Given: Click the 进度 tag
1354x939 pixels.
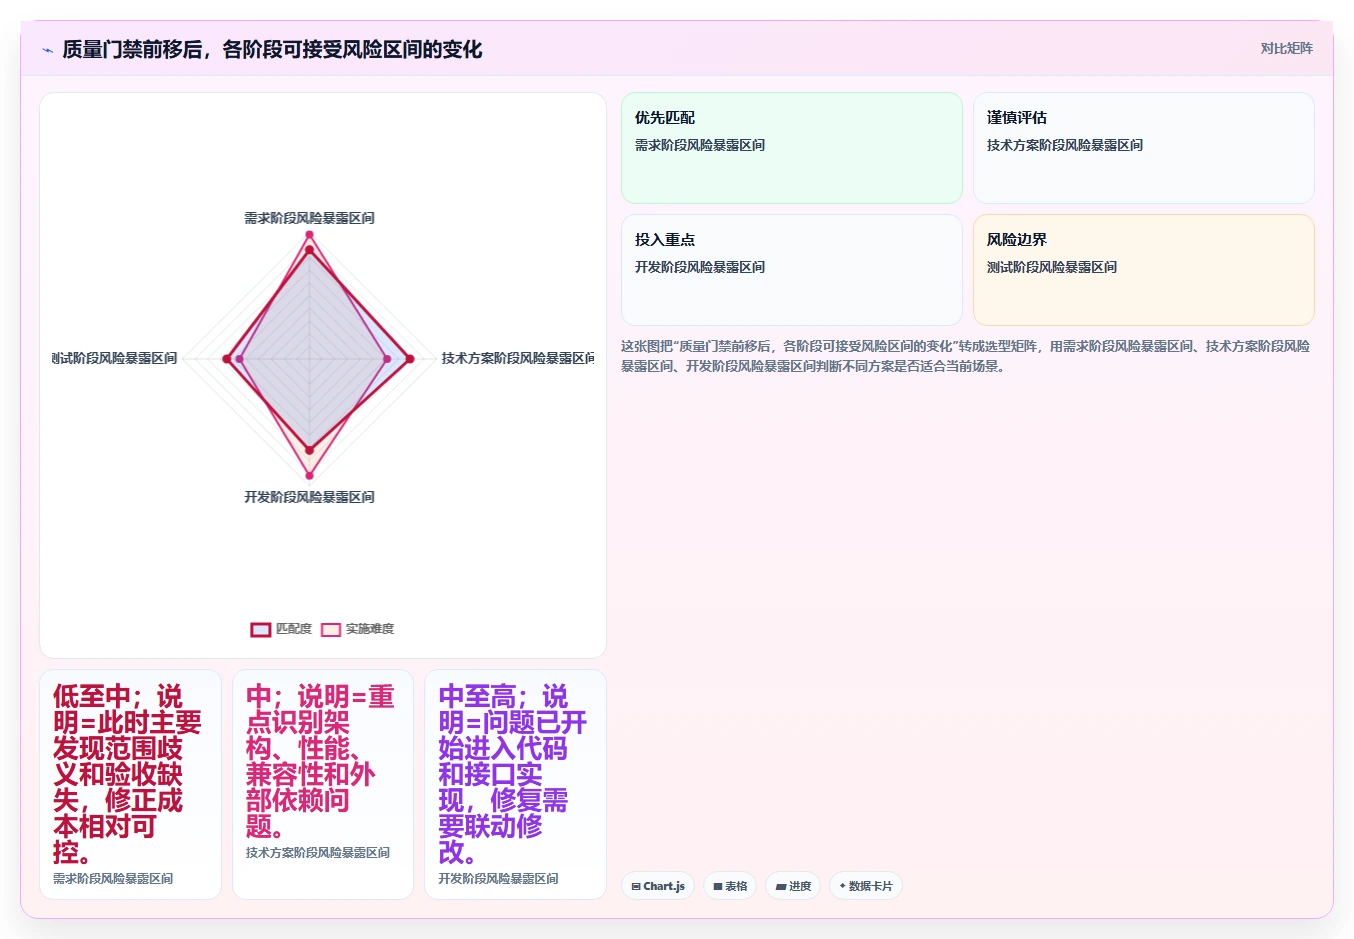Looking at the screenshot, I should (x=793, y=886).
